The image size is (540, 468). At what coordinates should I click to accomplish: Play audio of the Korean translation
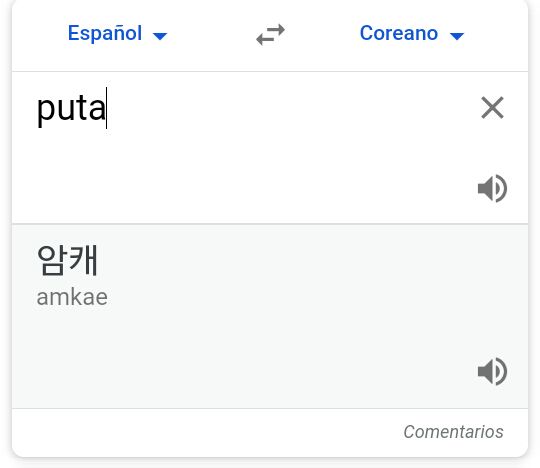click(492, 371)
